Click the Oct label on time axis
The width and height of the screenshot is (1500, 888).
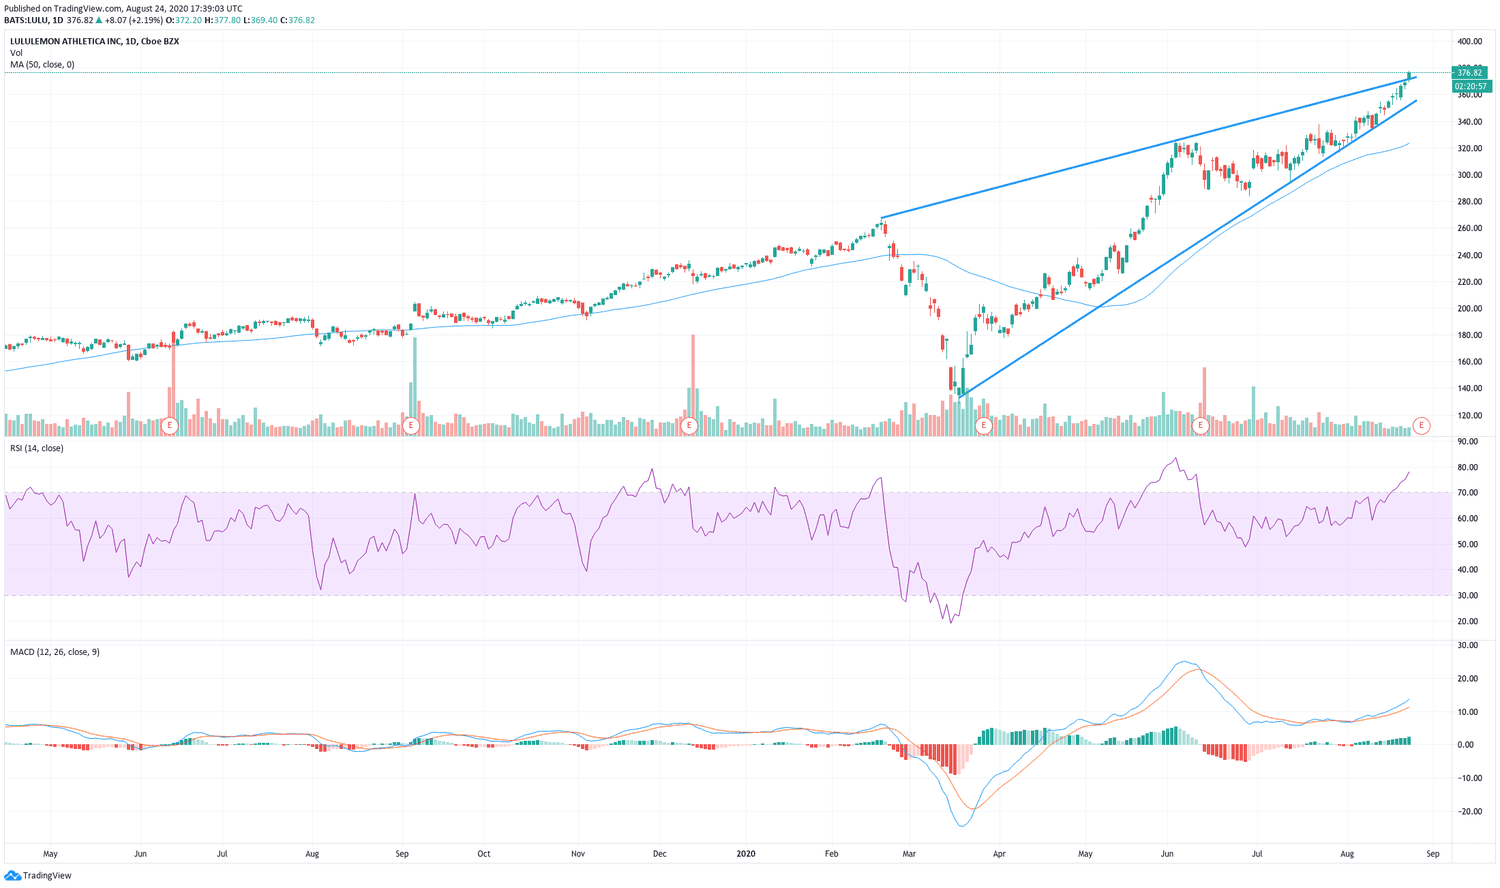[484, 854]
